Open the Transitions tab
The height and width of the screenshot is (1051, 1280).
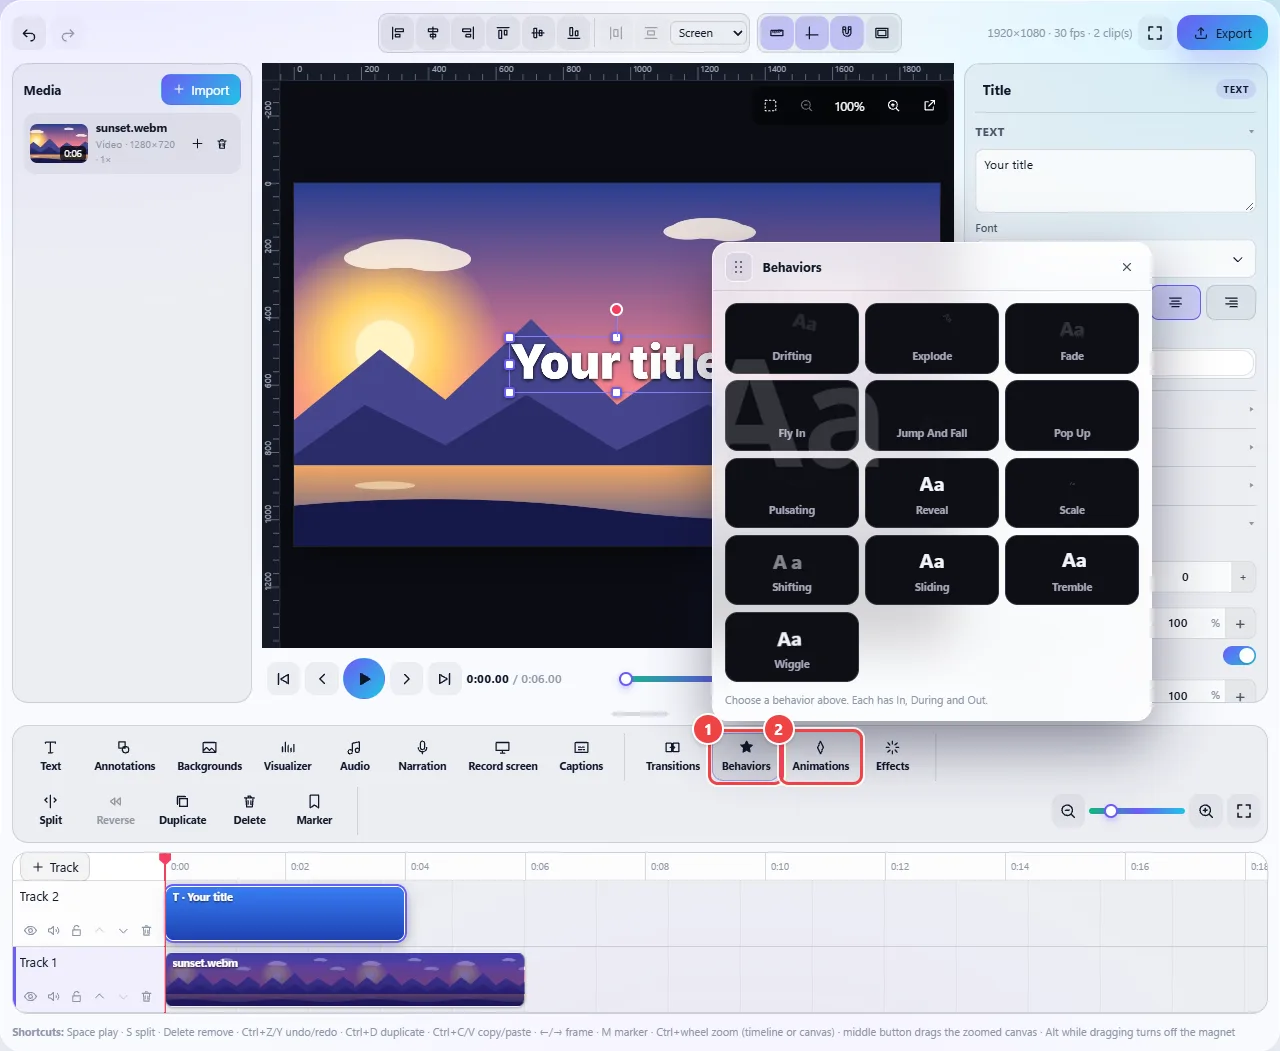[673, 756]
